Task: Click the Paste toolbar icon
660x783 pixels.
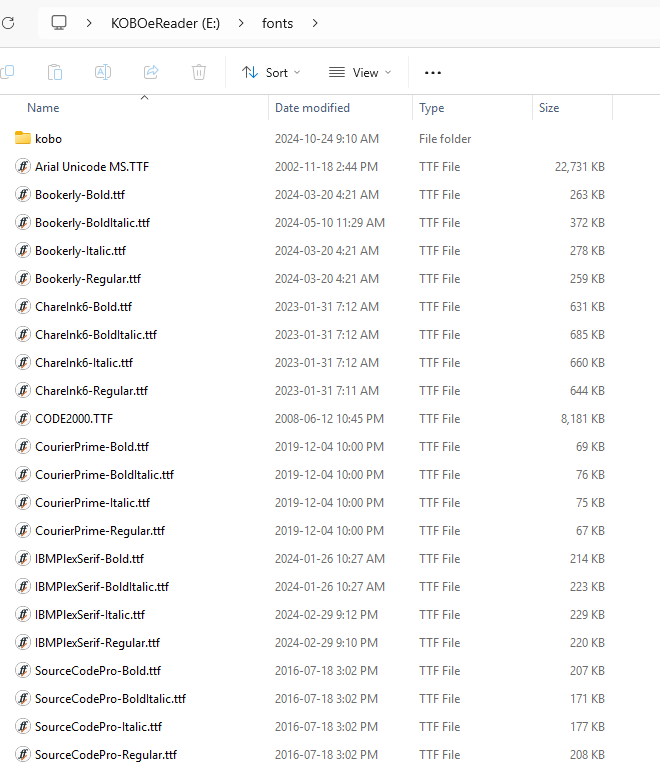Action: [55, 72]
